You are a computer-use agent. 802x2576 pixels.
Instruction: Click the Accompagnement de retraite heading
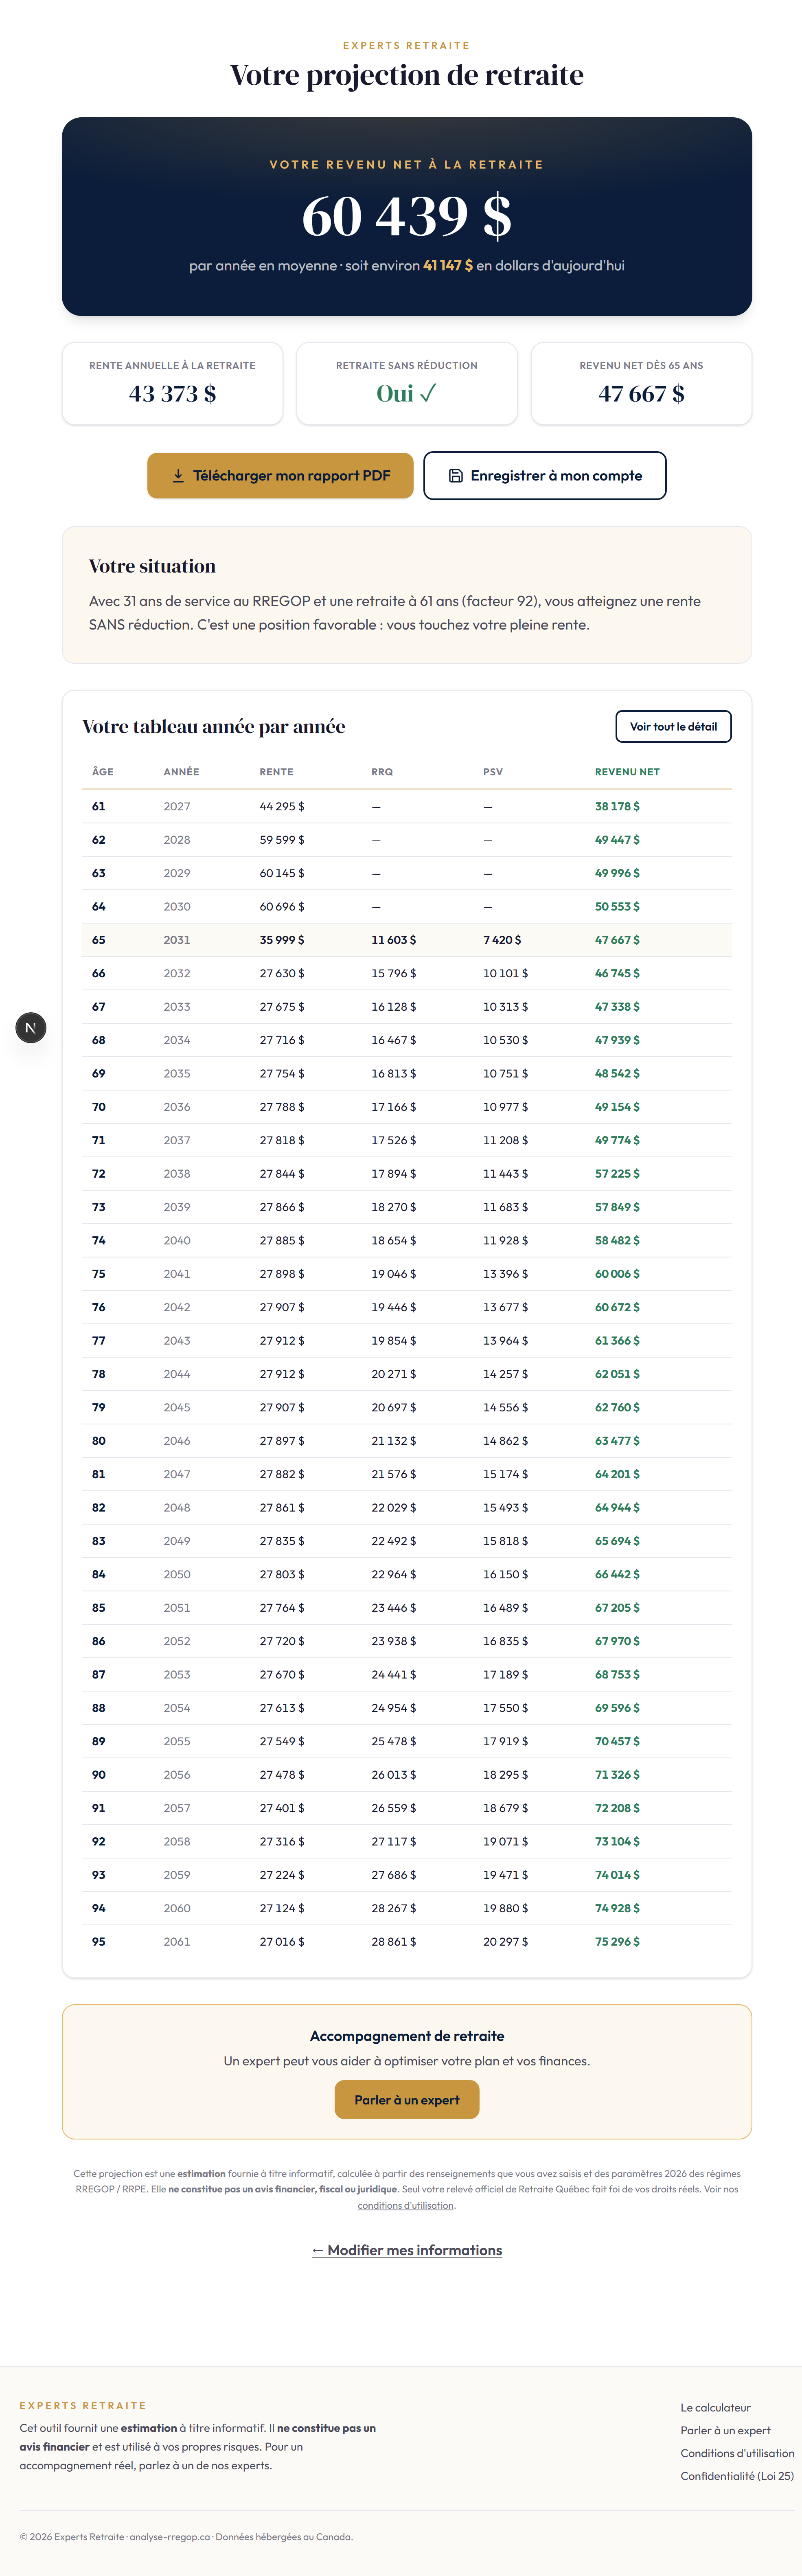(x=407, y=2036)
